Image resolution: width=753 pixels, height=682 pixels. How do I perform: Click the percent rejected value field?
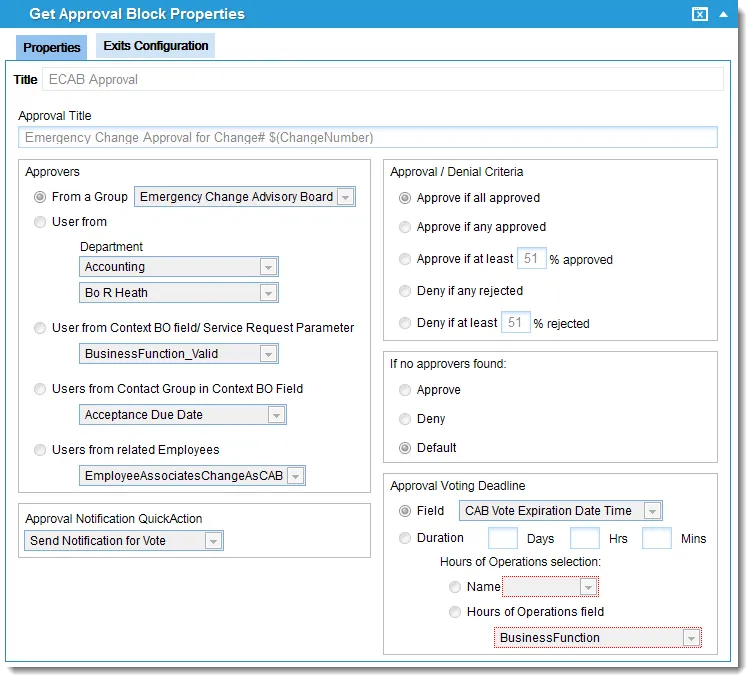[x=516, y=322]
